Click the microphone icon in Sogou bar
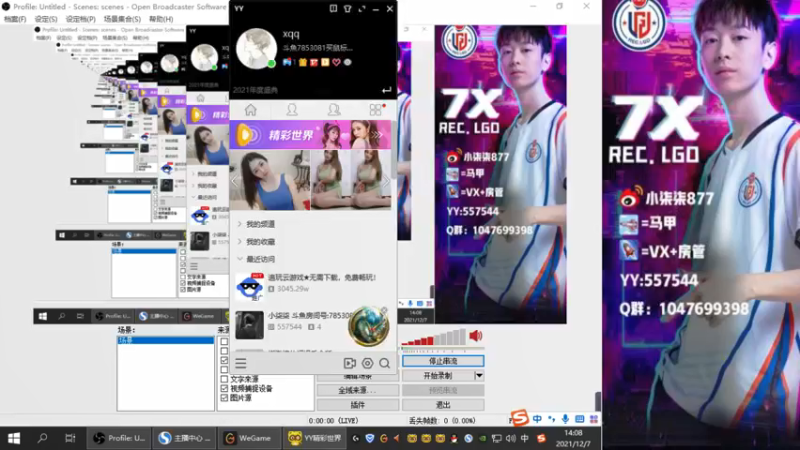The height and width of the screenshot is (450, 800). 565,419
